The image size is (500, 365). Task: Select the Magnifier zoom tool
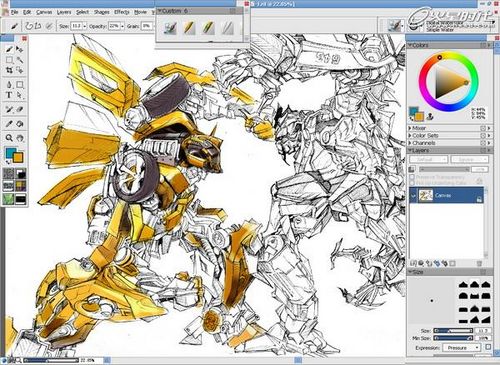coord(9,138)
